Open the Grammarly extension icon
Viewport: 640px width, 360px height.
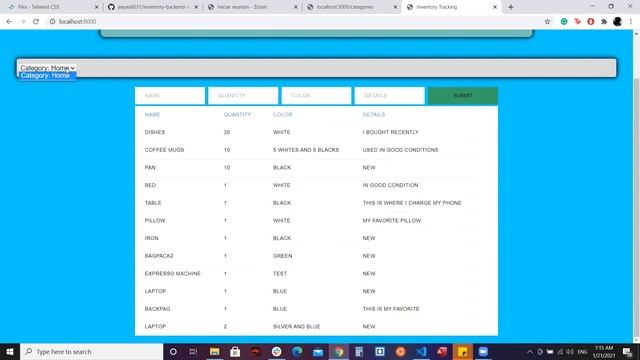pos(564,22)
